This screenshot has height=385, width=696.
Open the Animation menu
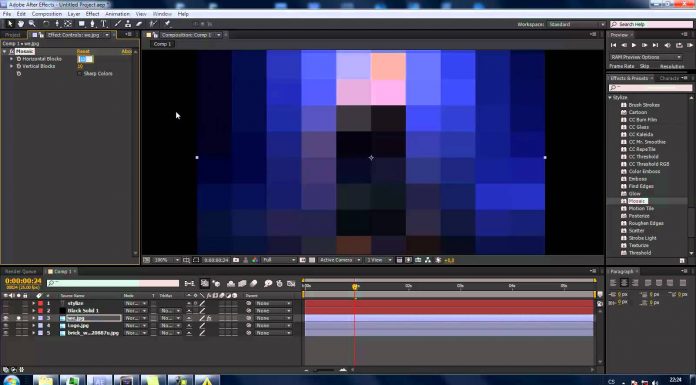117,14
